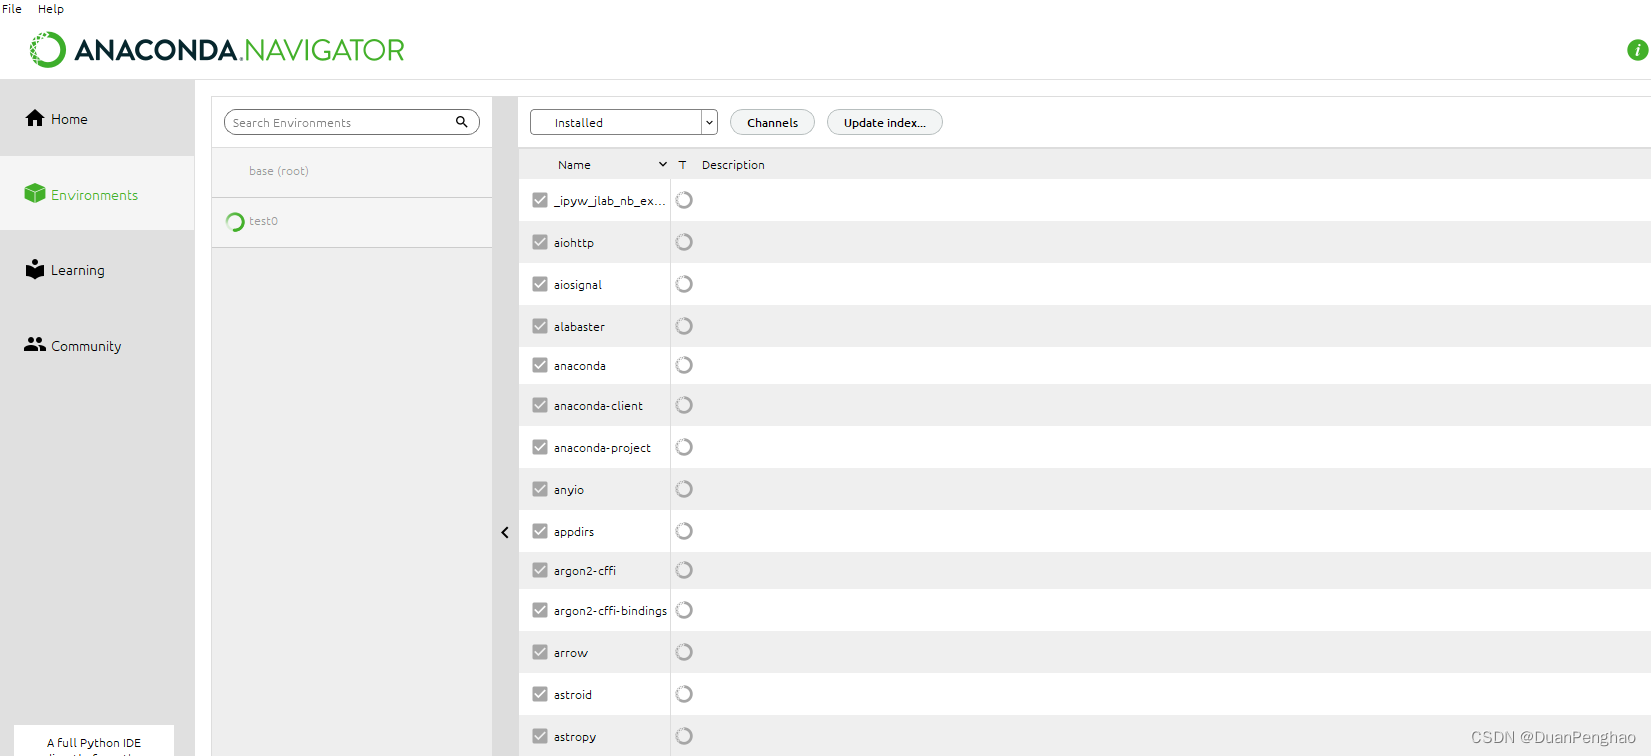
Task: Click the type indicator for anaconda-project
Action: point(684,447)
